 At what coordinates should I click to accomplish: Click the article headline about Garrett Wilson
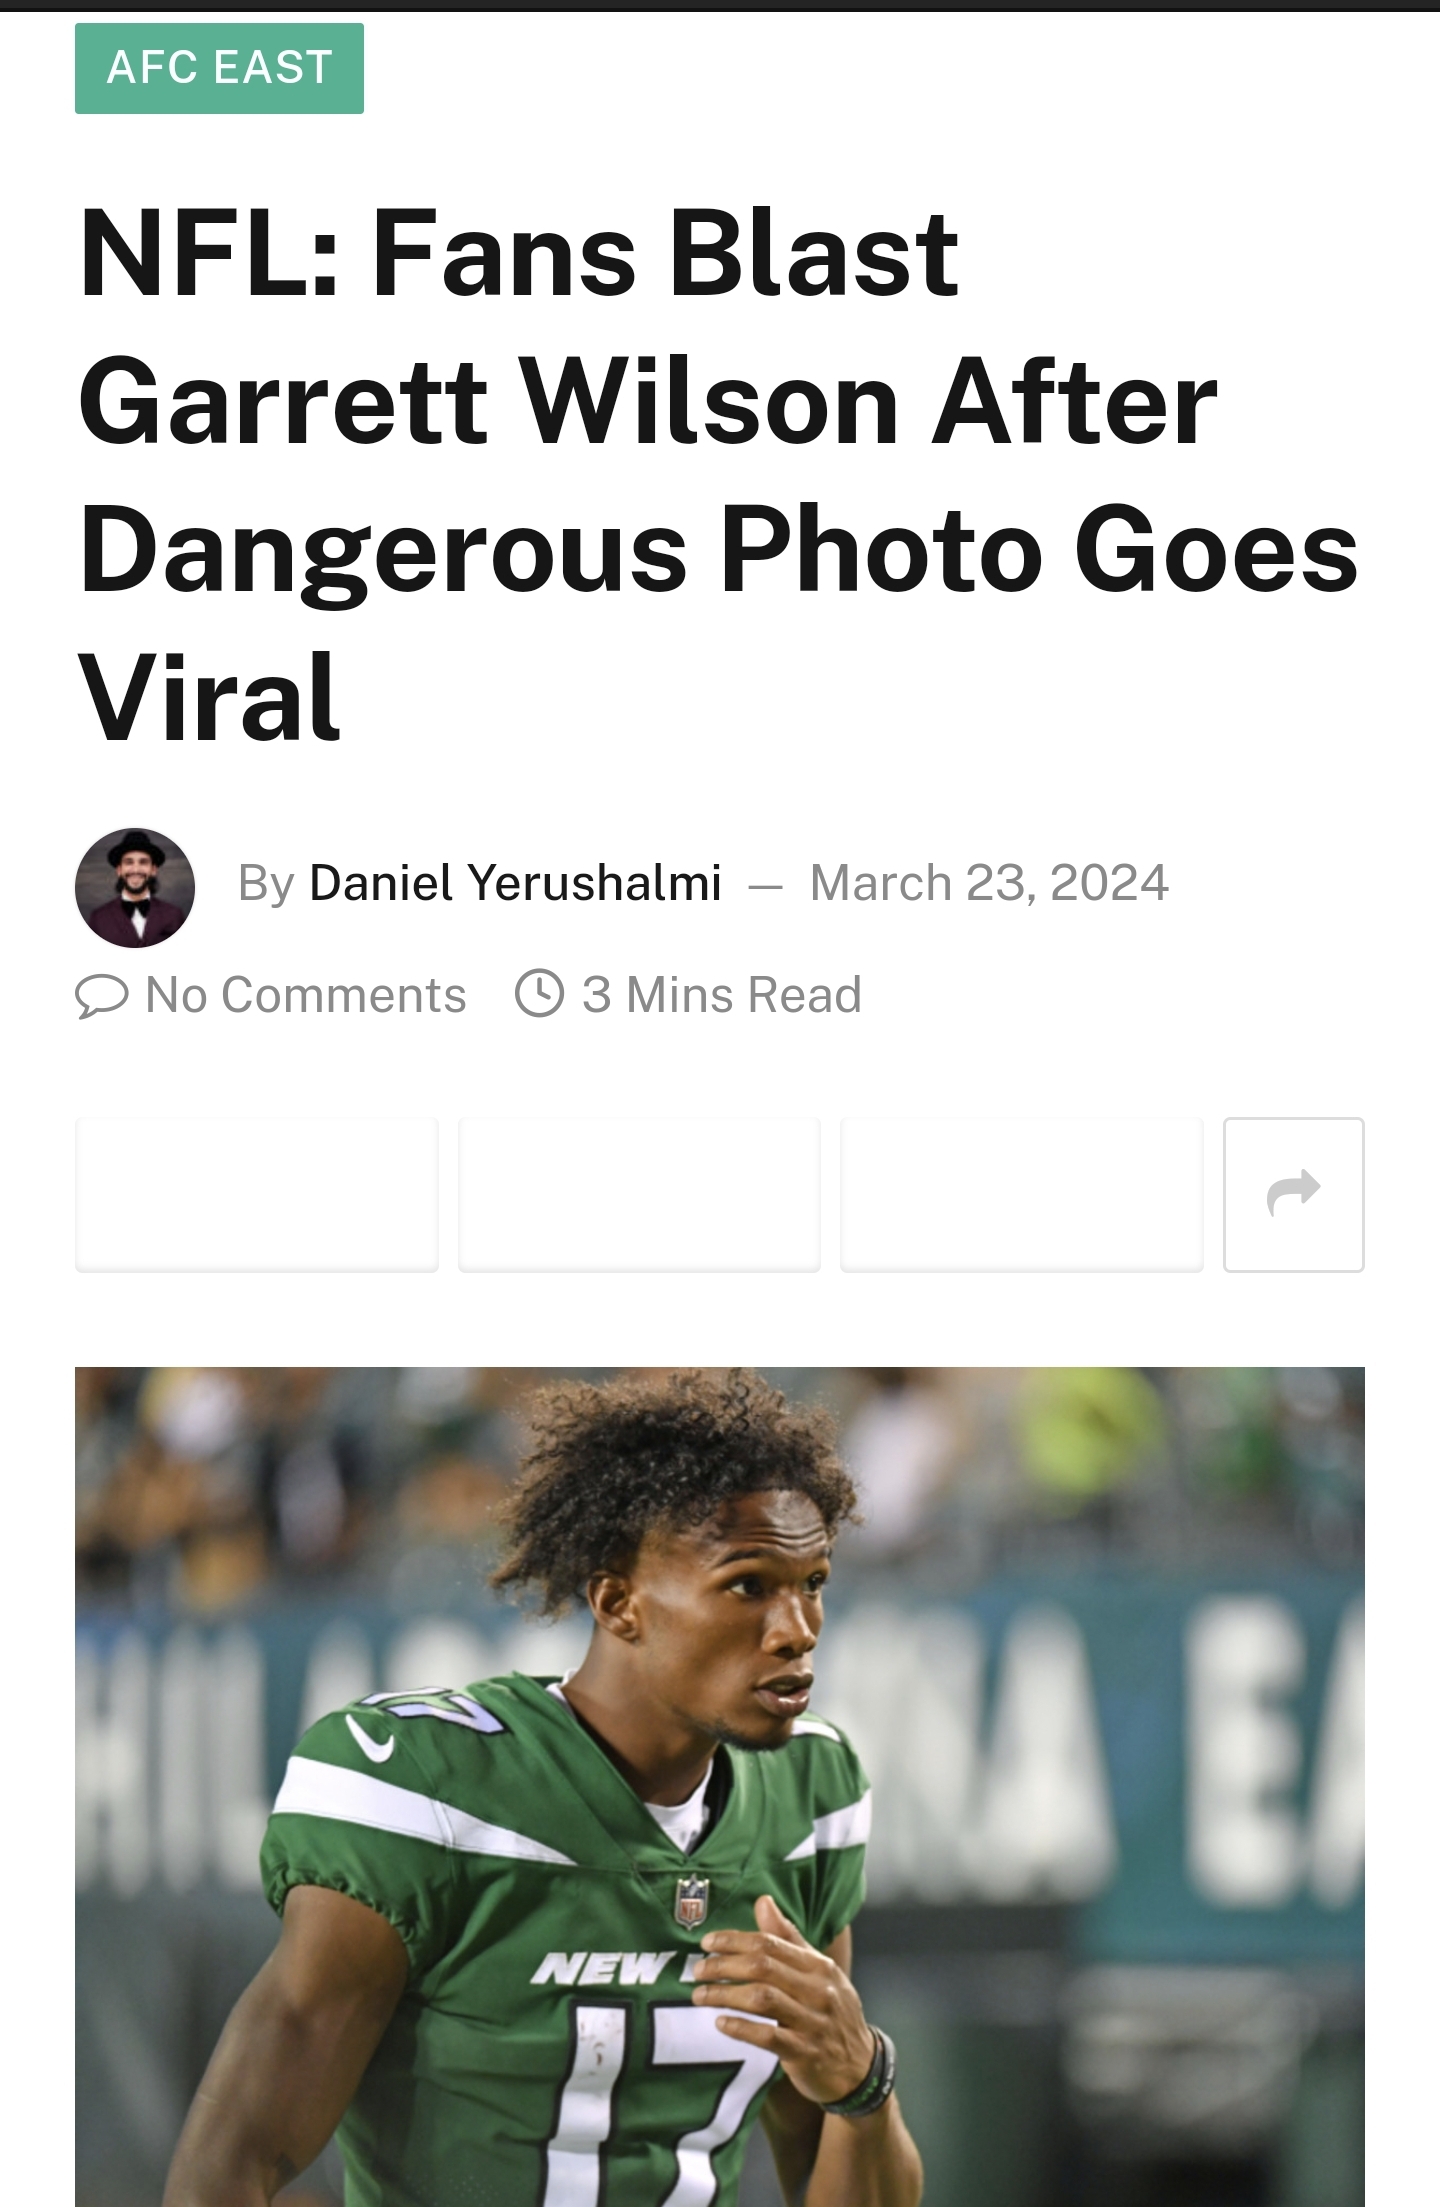718,474
